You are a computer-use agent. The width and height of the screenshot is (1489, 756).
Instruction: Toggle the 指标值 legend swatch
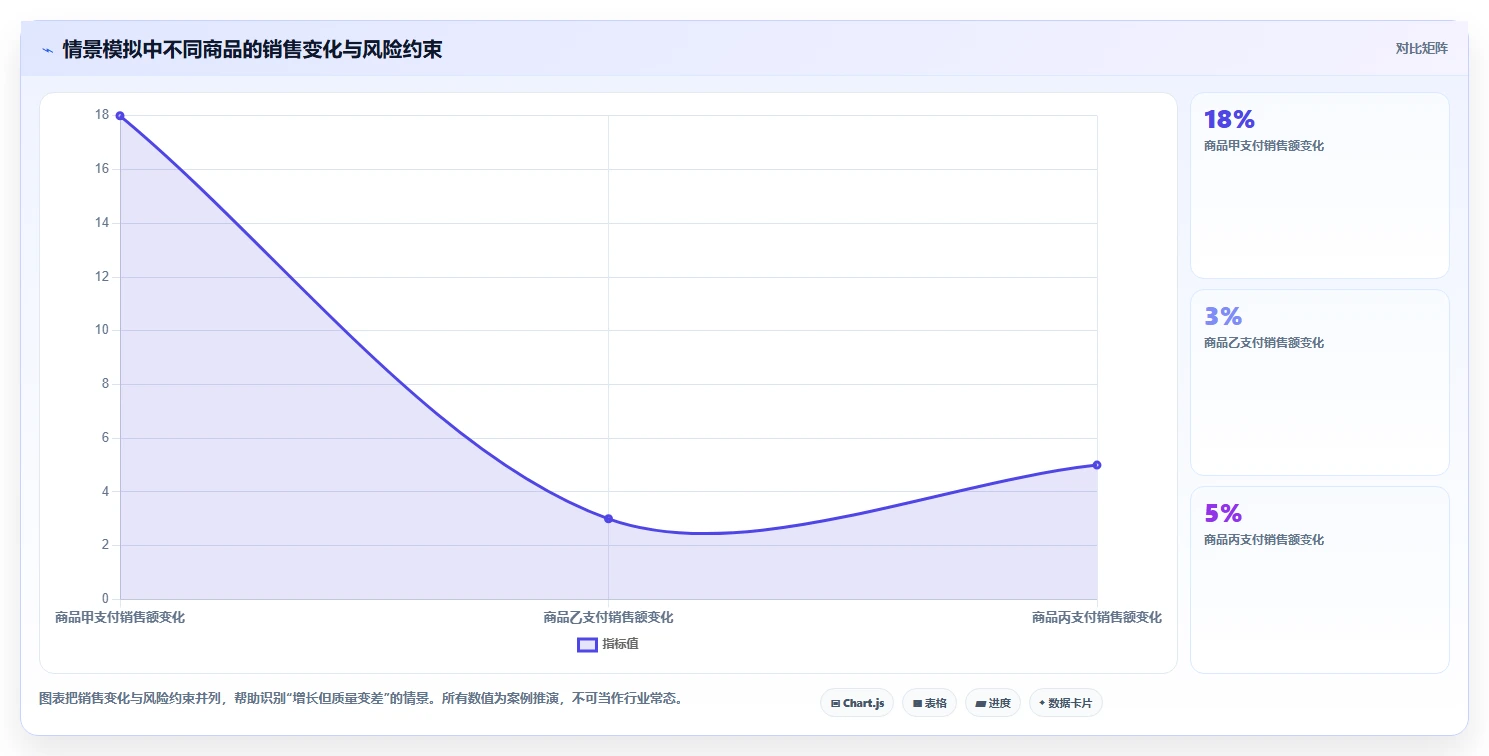coord(587,645)
